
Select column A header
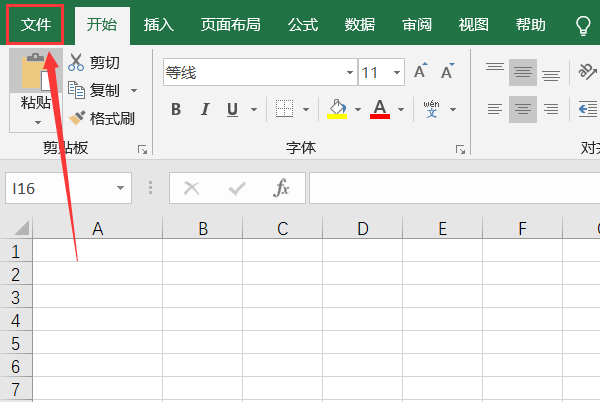pyautogui.click(x=98, y=228)
